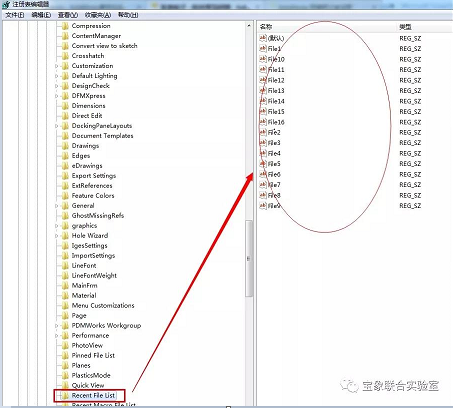The width and height of the screenshot is (453, 408).
Task: Click the File1 string value icon
Action: click(x=263, y=49)
